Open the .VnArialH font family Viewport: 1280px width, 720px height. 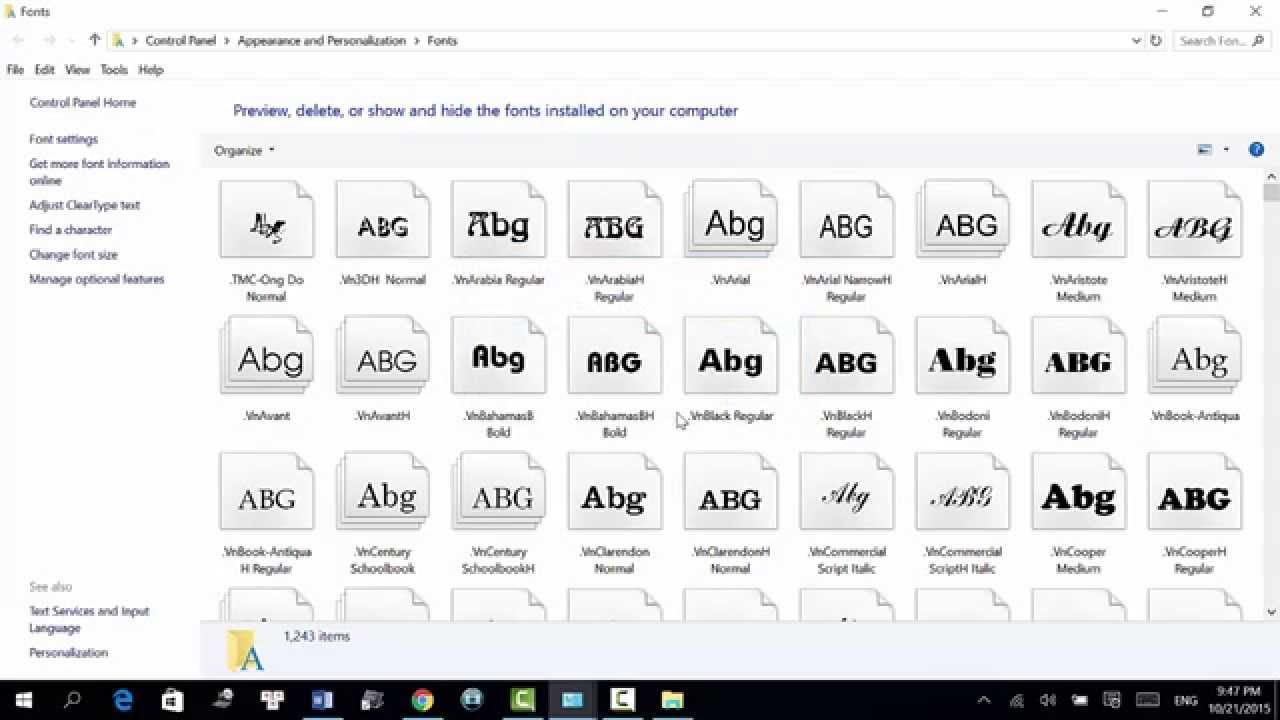coord(962,233)
